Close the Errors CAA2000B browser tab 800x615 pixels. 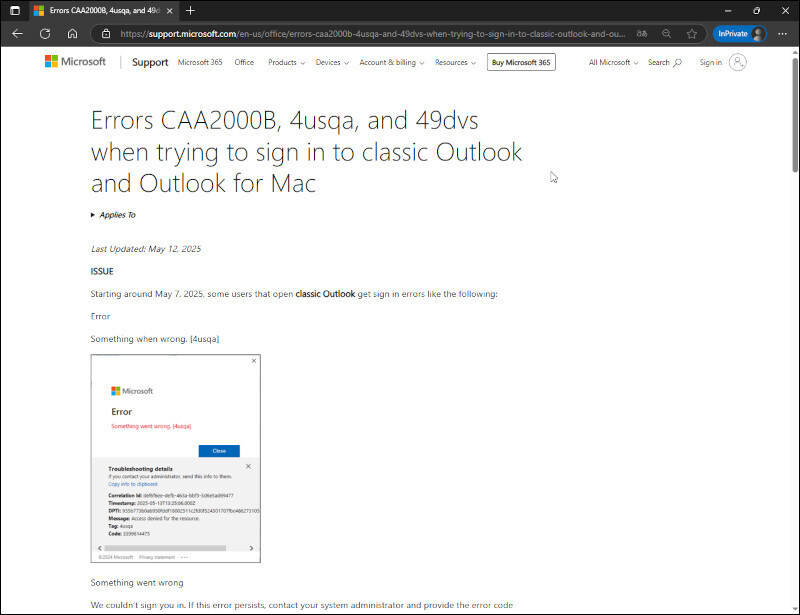pyautogui.click(x=169, y=11)
